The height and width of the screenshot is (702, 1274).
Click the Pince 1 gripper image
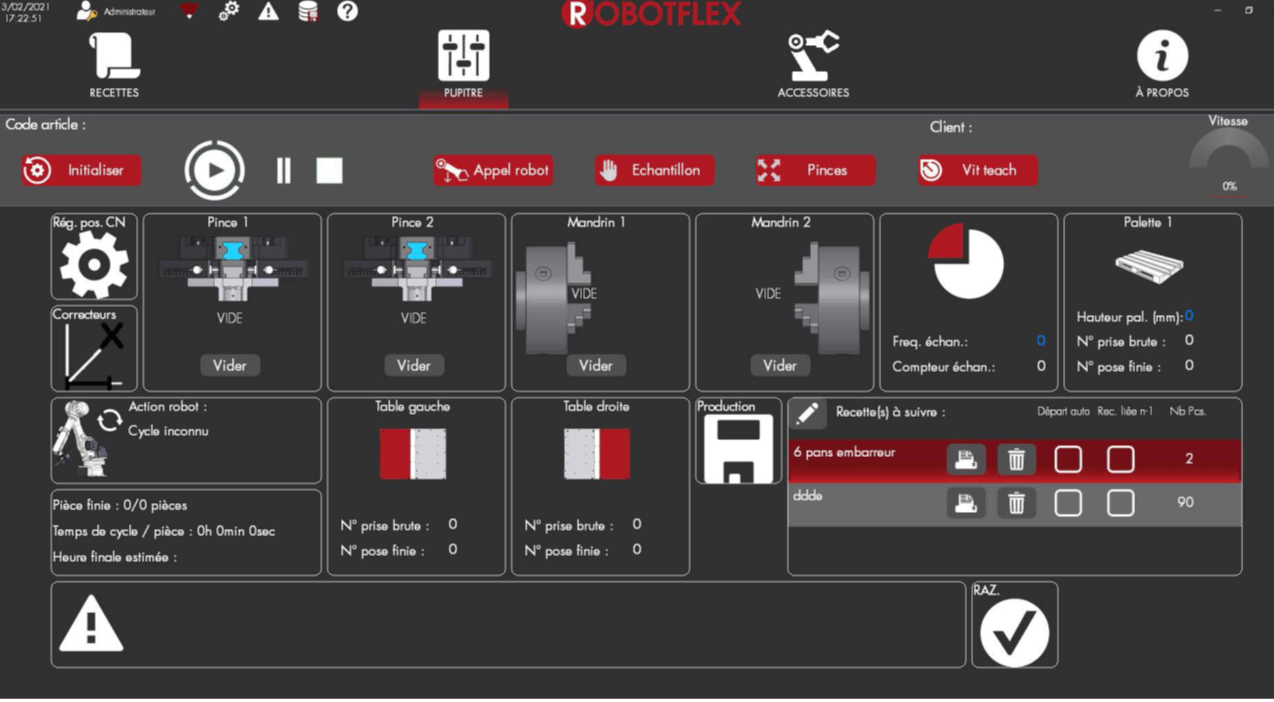(232, 268)
